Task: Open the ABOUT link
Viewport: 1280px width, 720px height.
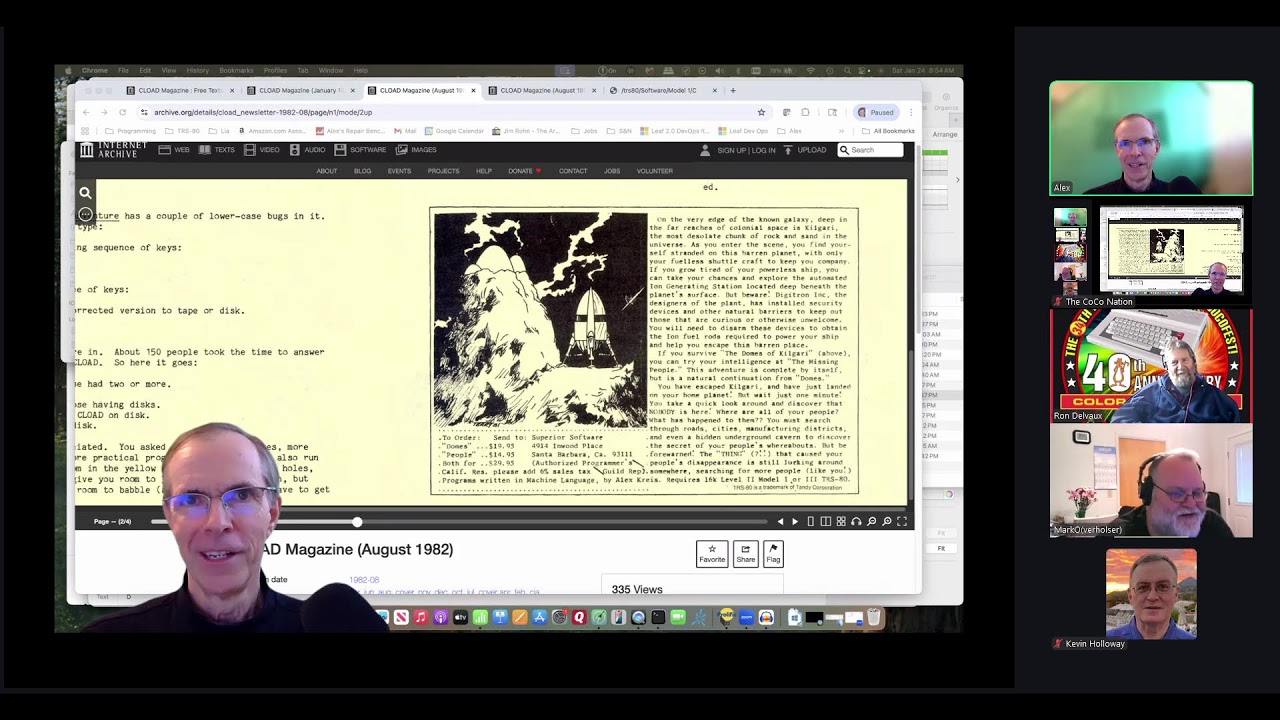Action: (327, 171)
